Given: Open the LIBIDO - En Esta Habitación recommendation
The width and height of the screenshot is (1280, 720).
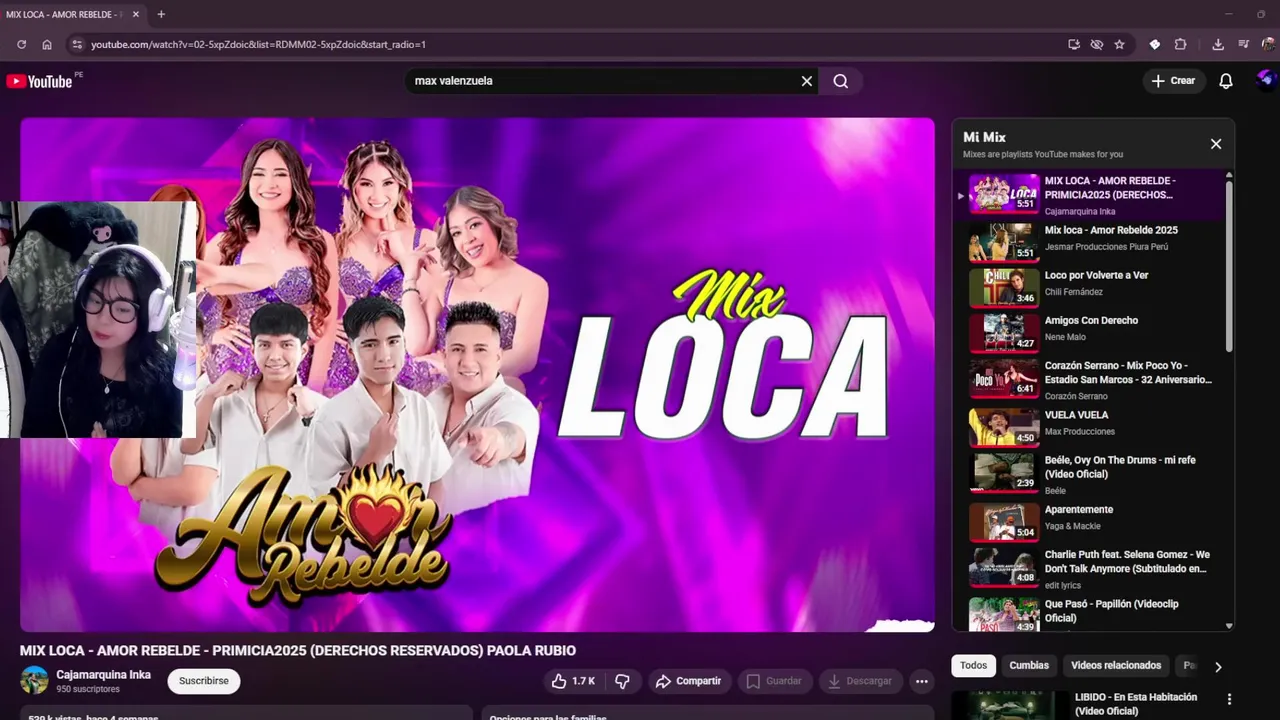Looking at the screenshot, I should pos(1136,704).
